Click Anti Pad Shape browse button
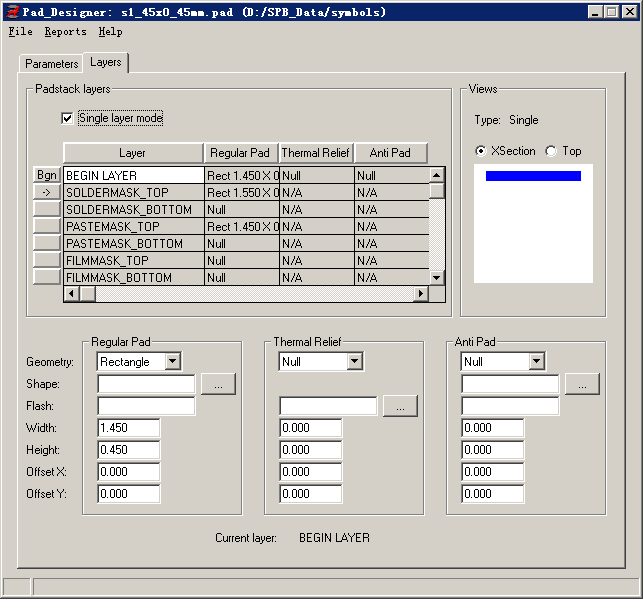Image resolution: width=643 pixels, height=599 pixels. 582,384
